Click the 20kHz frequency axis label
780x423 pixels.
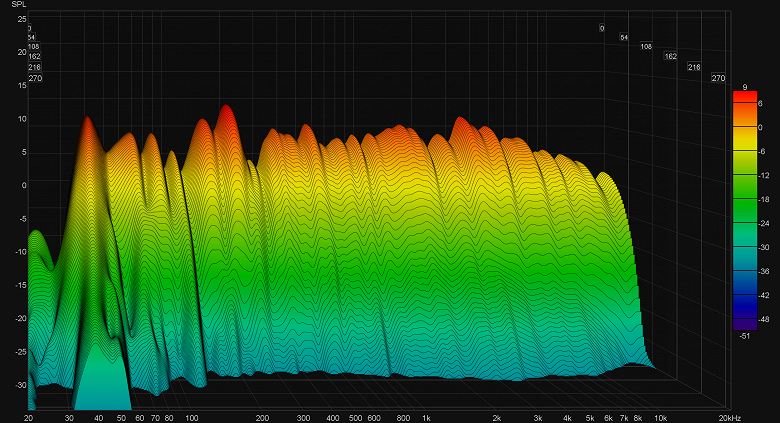point(729,418)
